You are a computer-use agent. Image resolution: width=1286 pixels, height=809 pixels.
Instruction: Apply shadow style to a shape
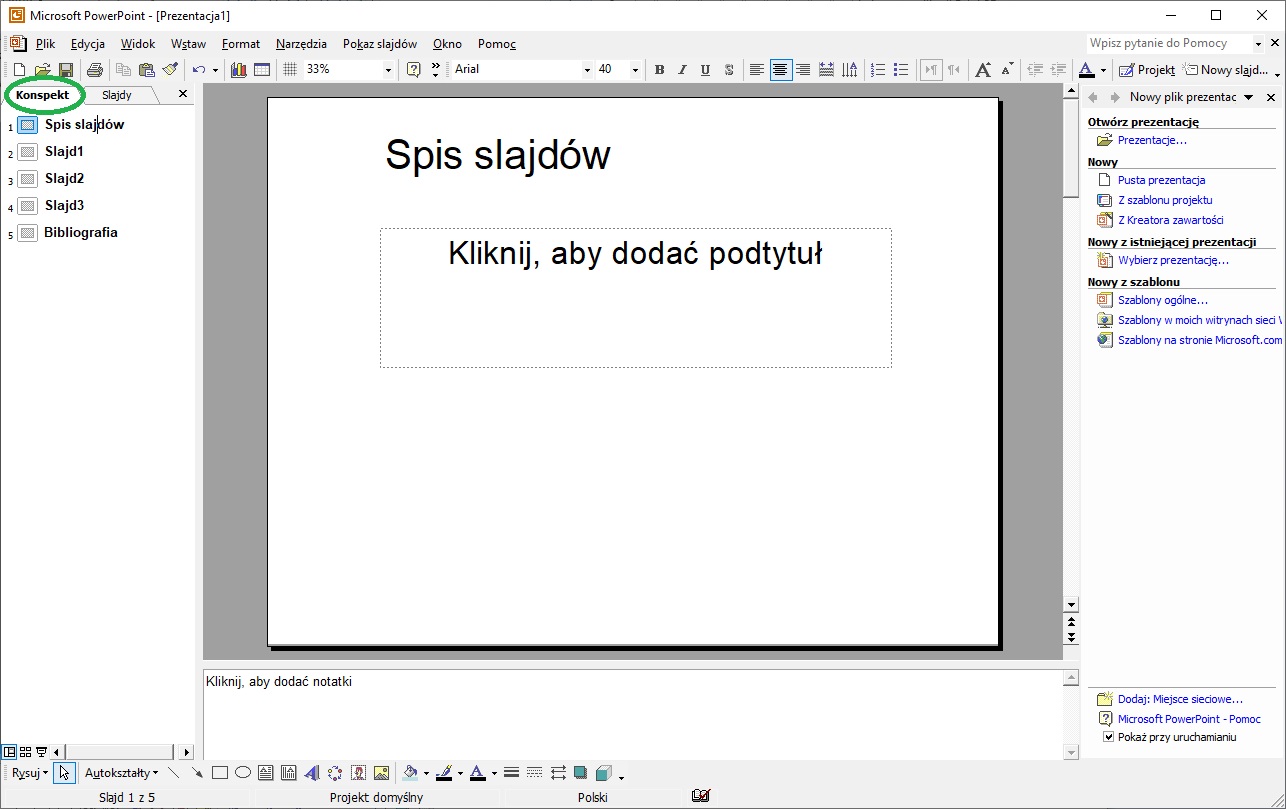click(x=580, y=773)
